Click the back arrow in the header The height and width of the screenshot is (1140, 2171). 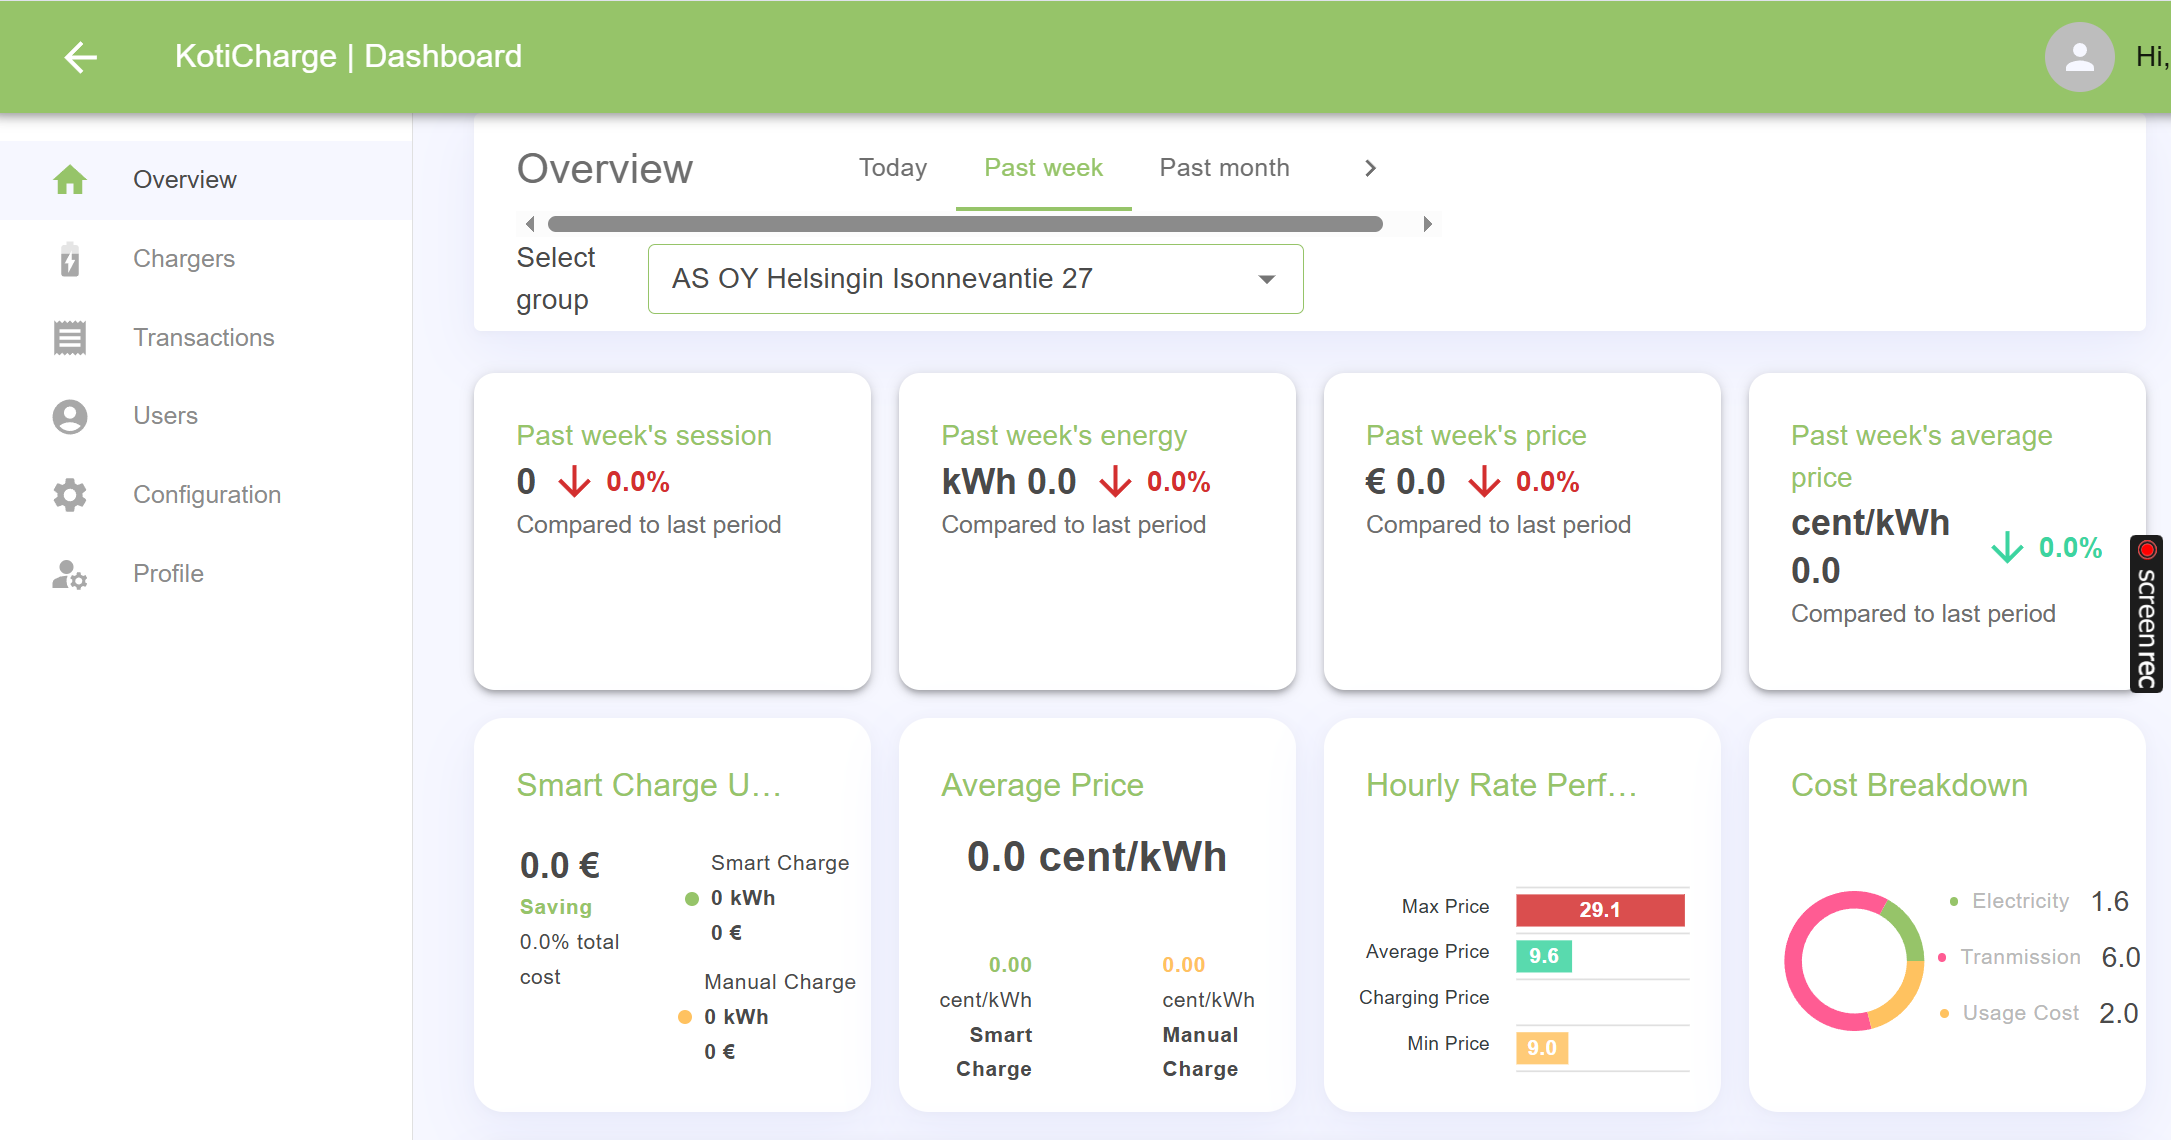pyautogui.click(x=80, y=57)
